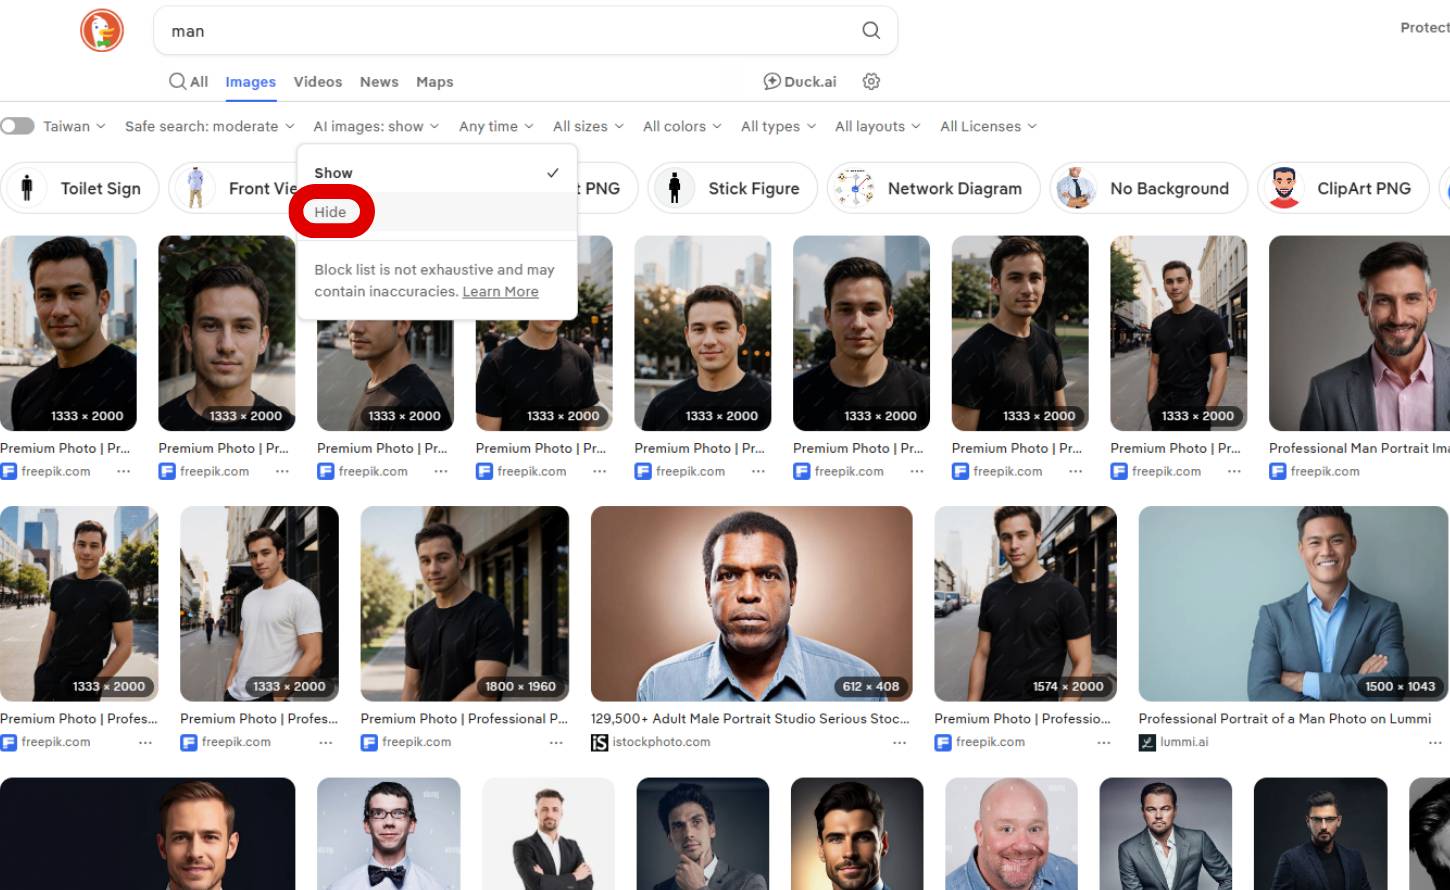Open the three-dot menu under the istockphoto.com result
Image resolution: width=1450 pixels, height=890 pixels.
[899, 743]
